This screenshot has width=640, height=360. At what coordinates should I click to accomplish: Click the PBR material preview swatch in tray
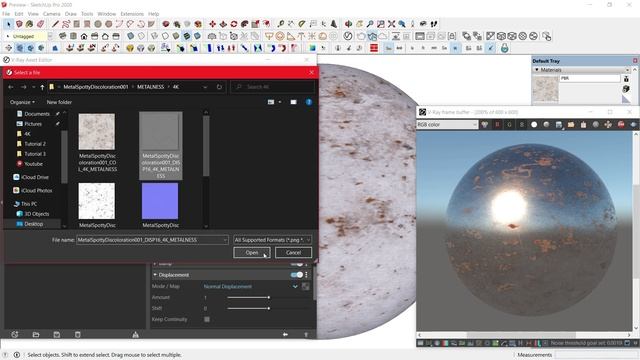545,89
